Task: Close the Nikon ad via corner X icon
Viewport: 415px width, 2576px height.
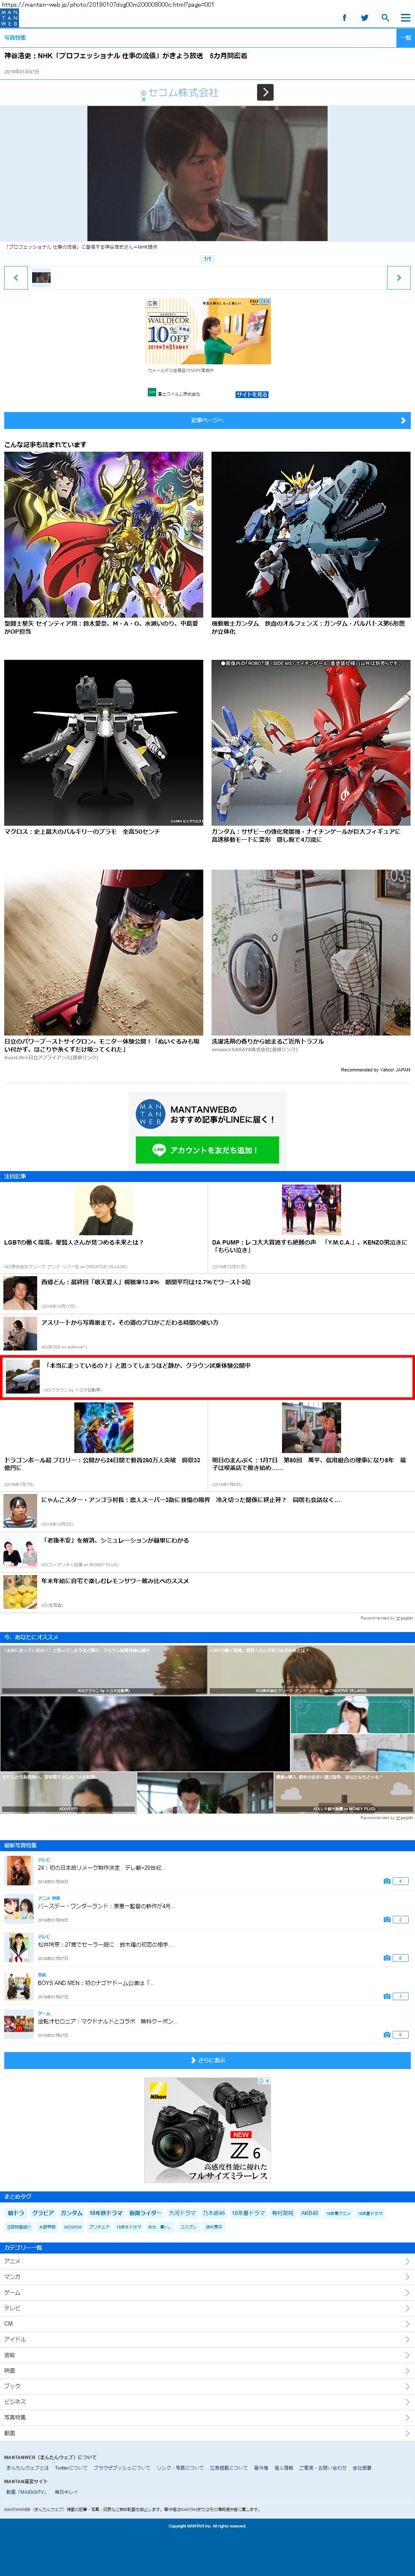Action: [x=266, y=2081]
